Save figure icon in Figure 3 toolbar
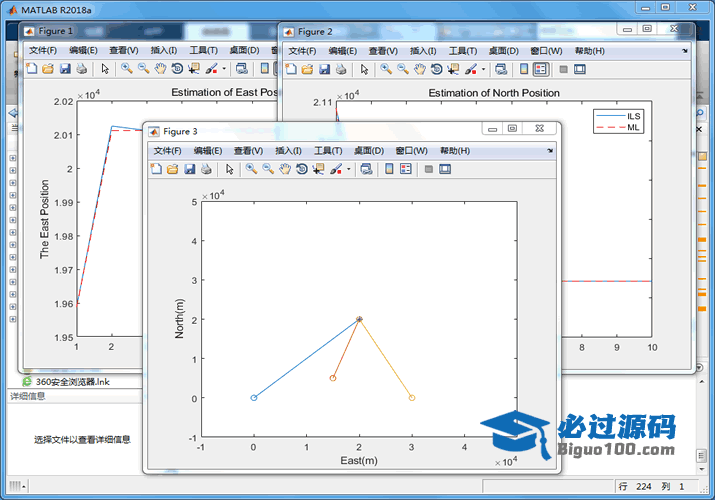The height and width of the screenshot is (500, 715). (189, 169)
